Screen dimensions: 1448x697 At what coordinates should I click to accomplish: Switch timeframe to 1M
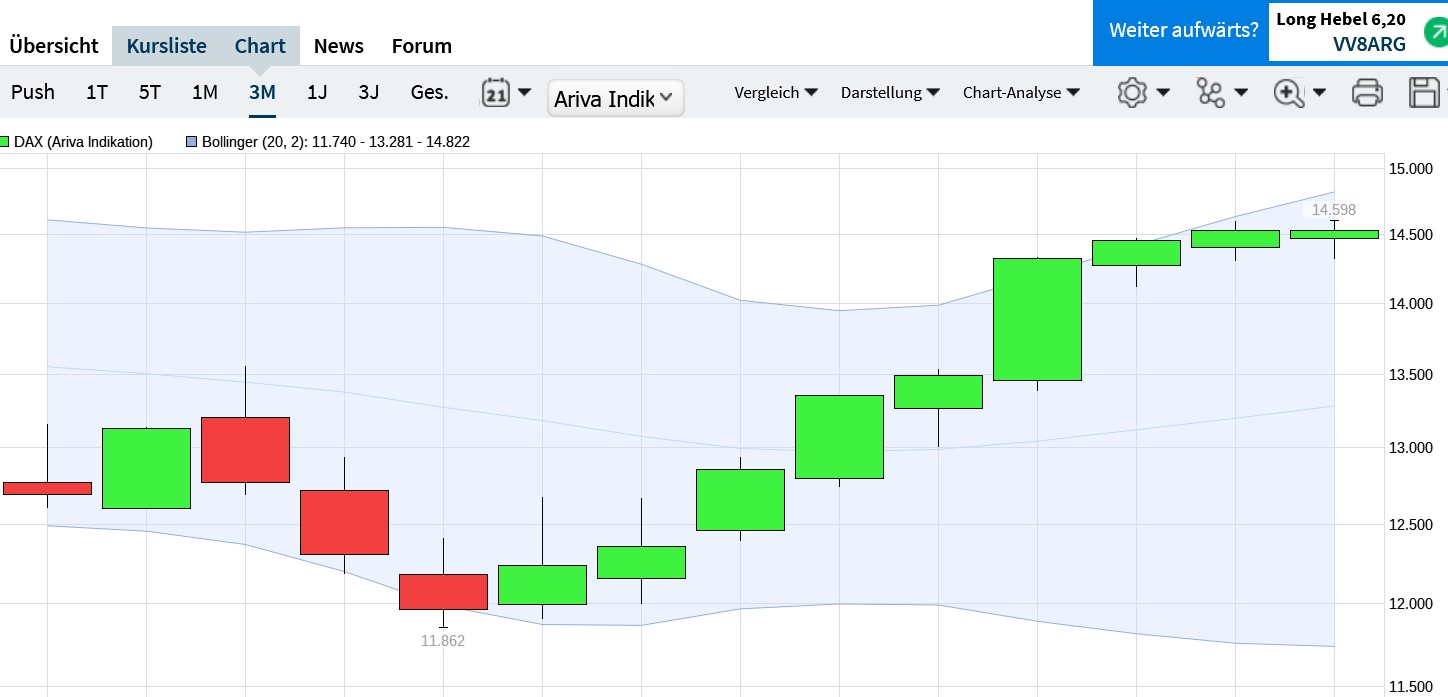(x=205, y=93)
